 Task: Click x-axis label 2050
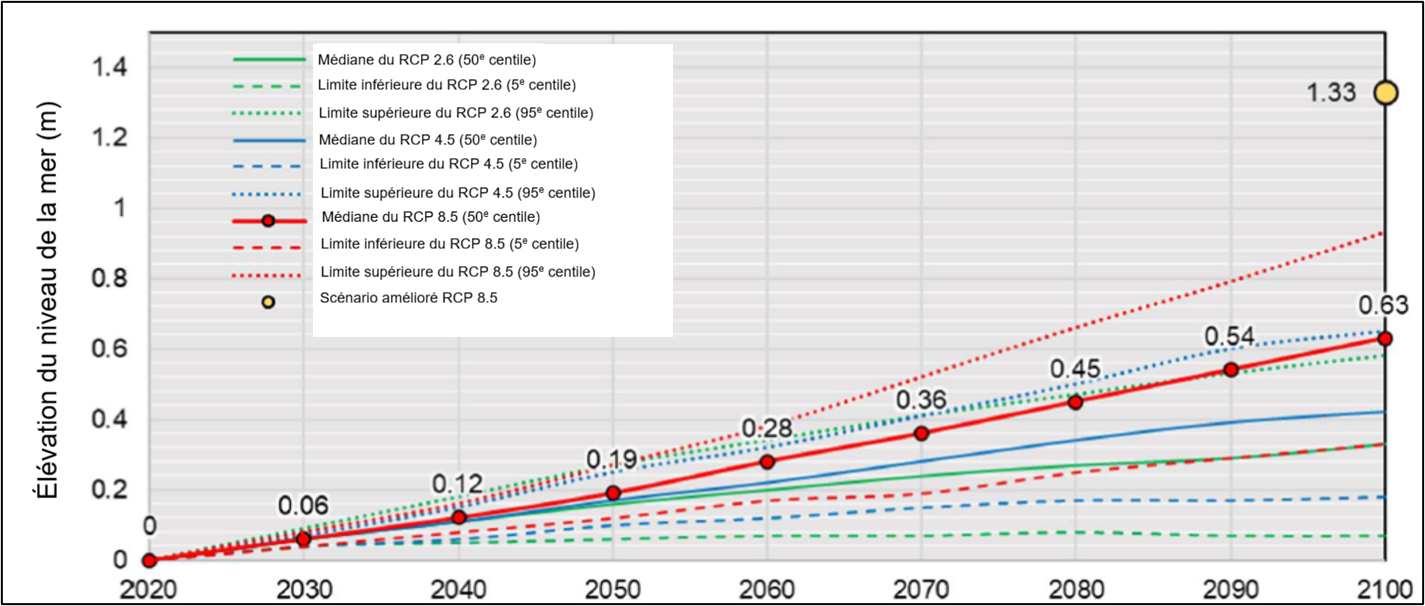612,588
